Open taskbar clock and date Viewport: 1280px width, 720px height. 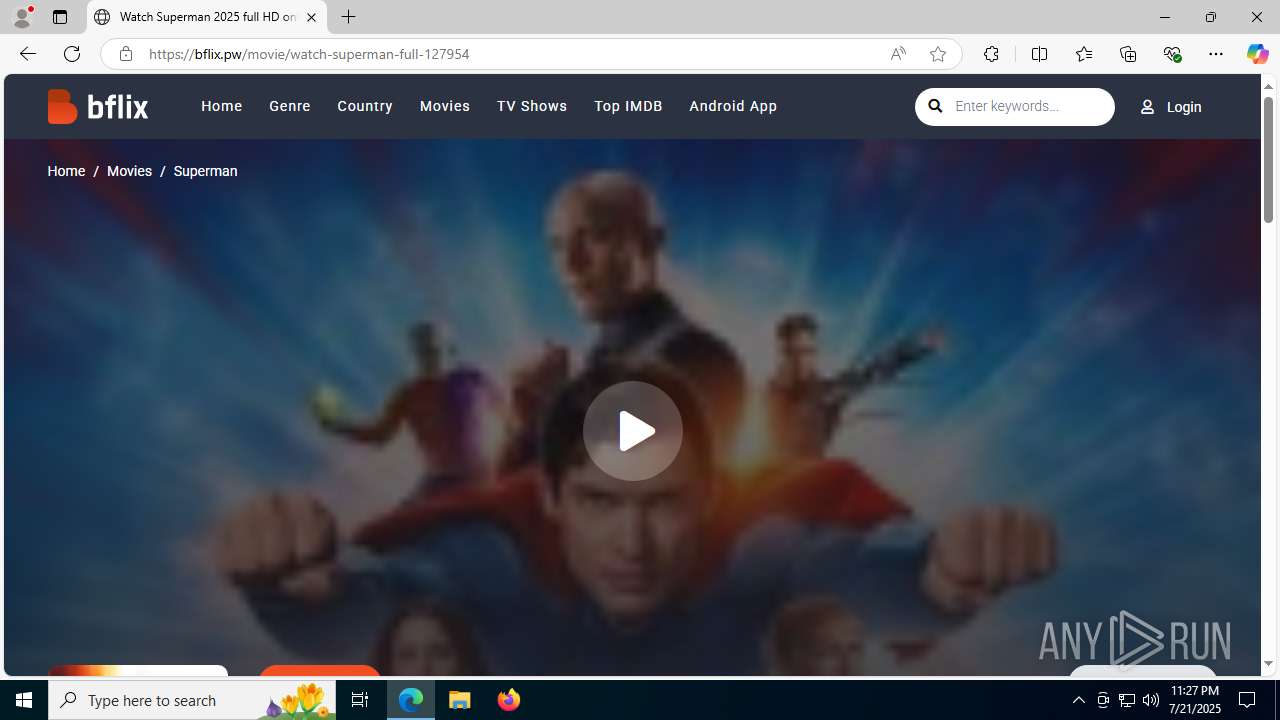(1194, 700)
